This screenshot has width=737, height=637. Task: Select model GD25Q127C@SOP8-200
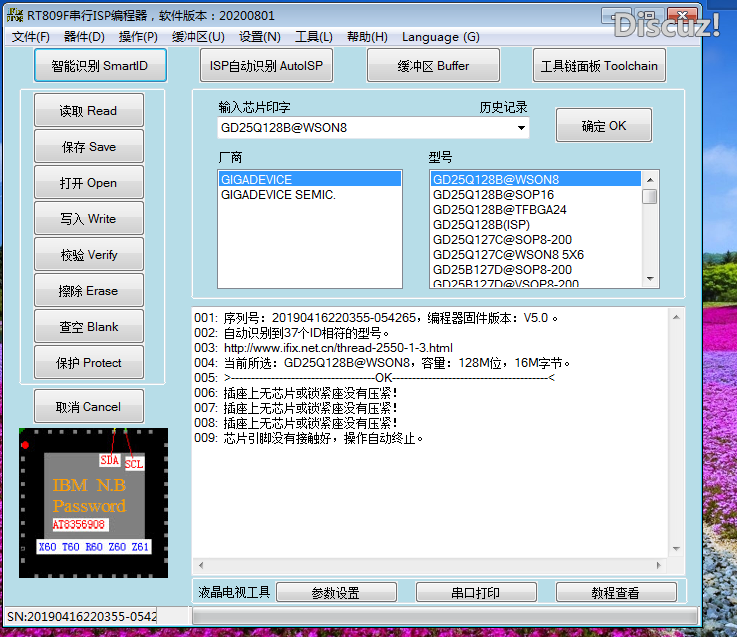535,239
